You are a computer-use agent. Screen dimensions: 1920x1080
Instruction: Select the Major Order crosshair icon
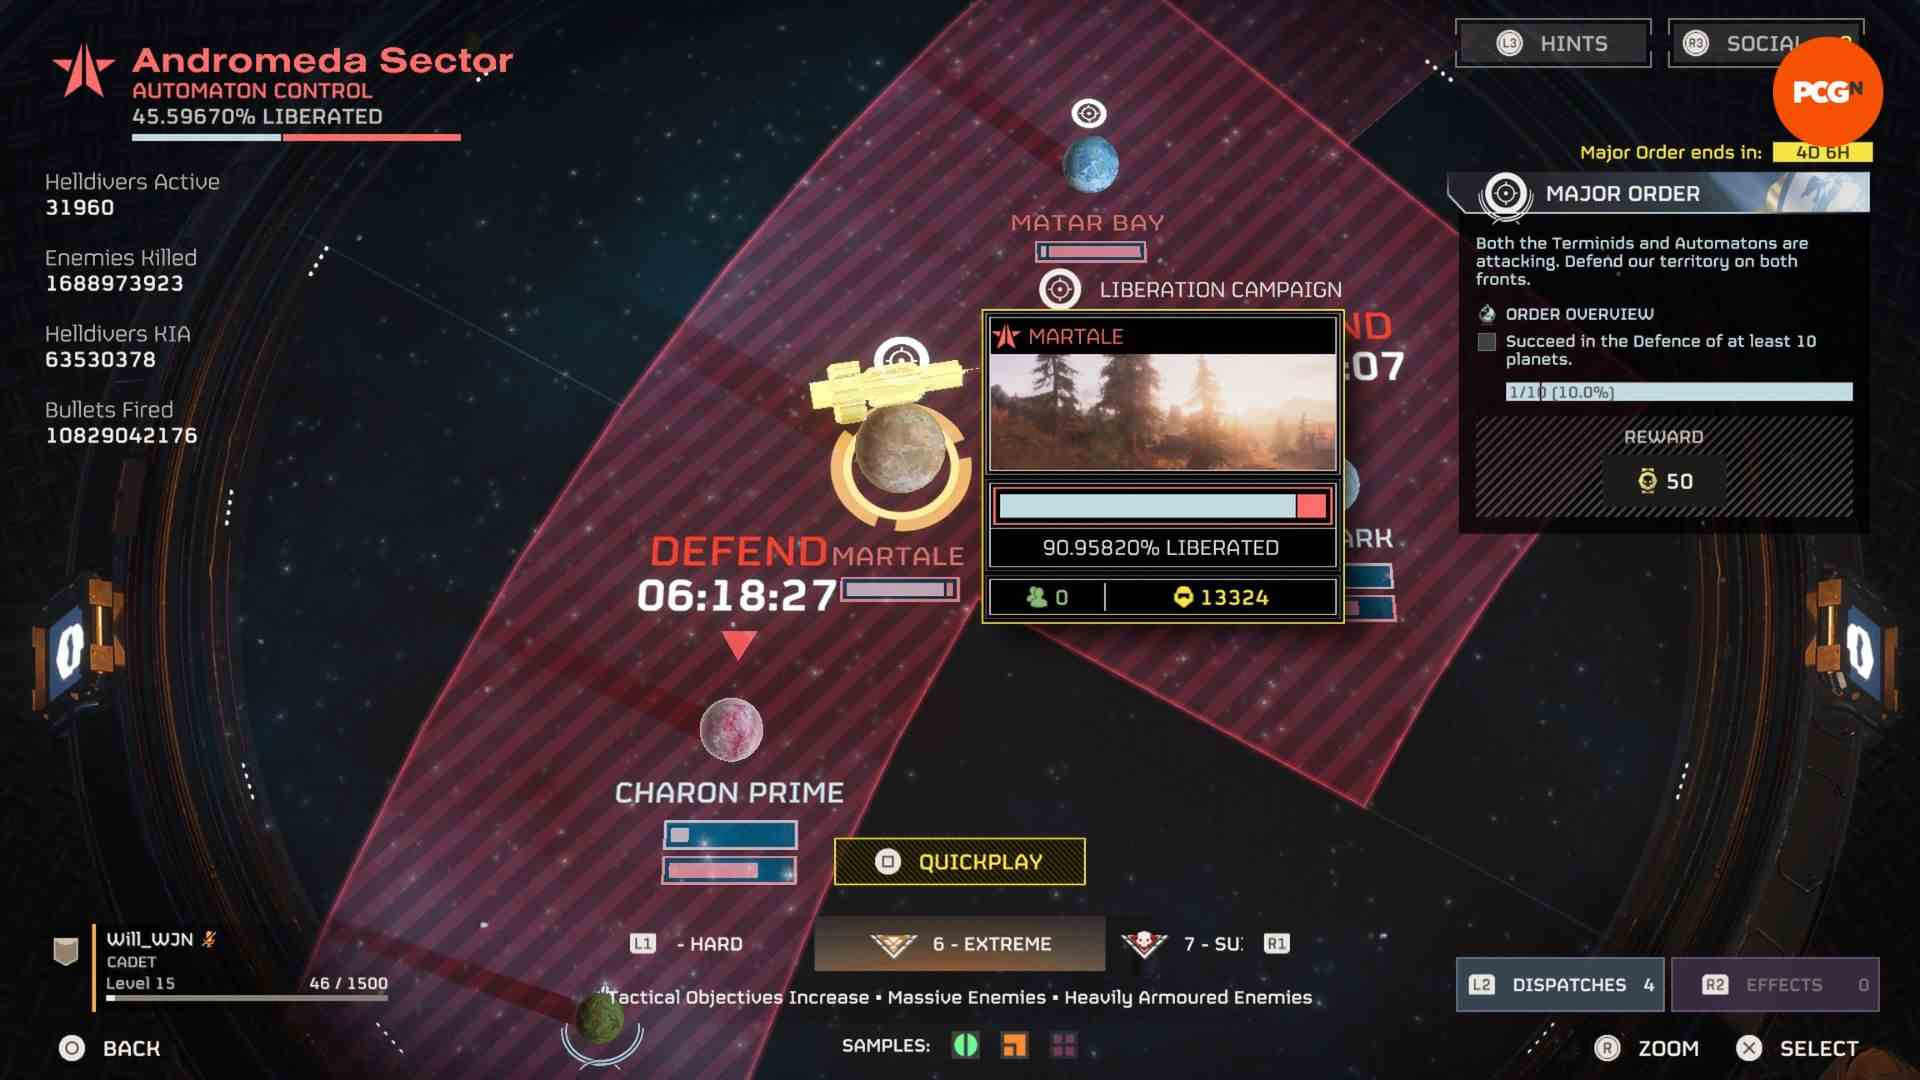(x=1507, y=194)
